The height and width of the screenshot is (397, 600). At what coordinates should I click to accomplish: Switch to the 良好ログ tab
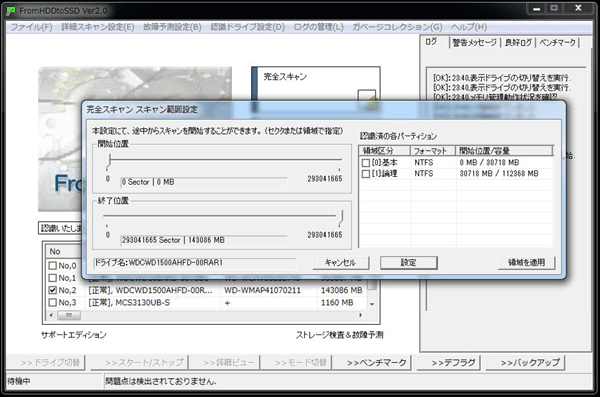[x=518, y=42]
